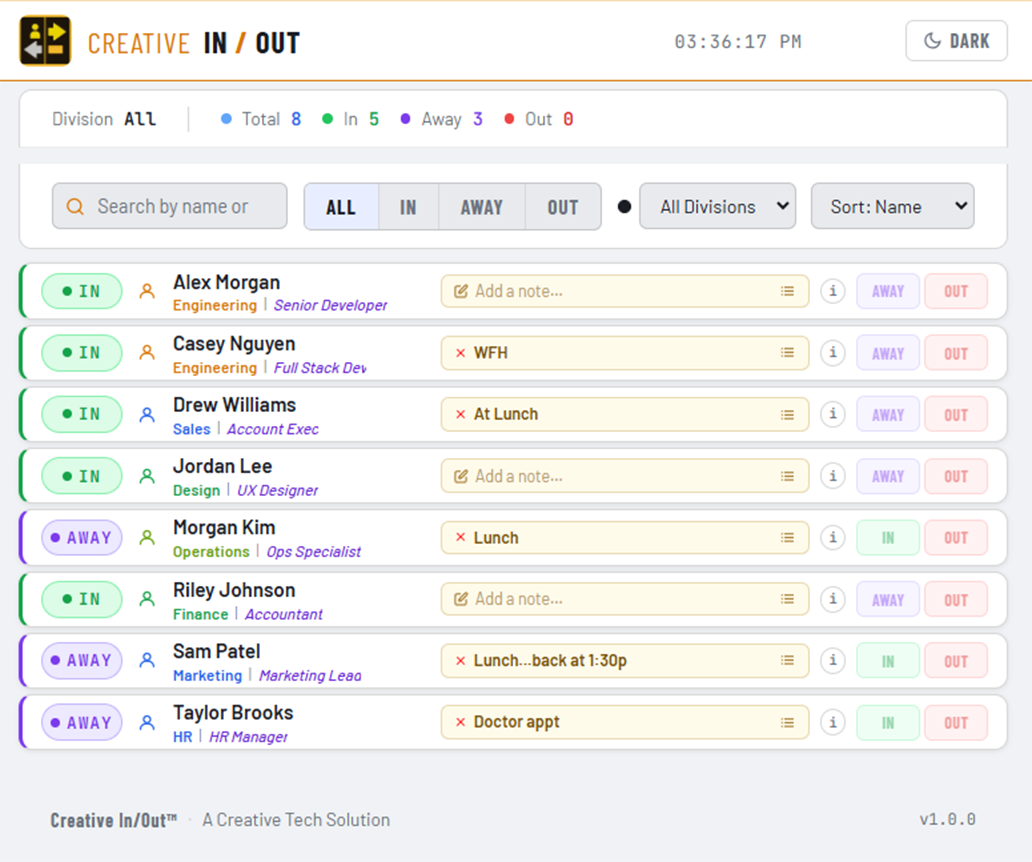The height and width of the screenshot is (862, 1032).
Task: Focus the search by name field
Action: point(170,206)
